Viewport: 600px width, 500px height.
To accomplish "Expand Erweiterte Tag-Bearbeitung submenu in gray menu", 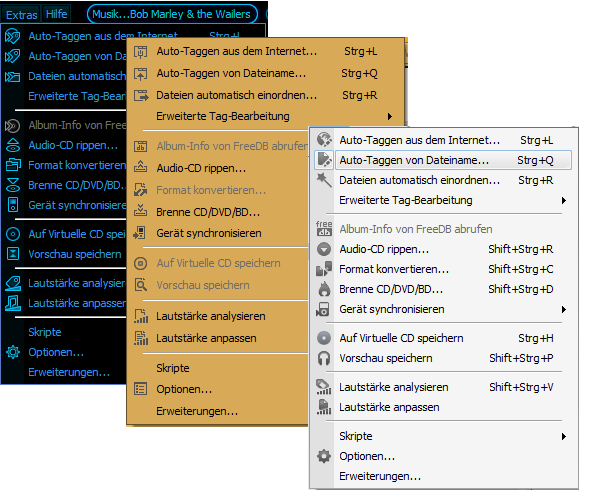I will pyautogui.click(x=564, y=201).
